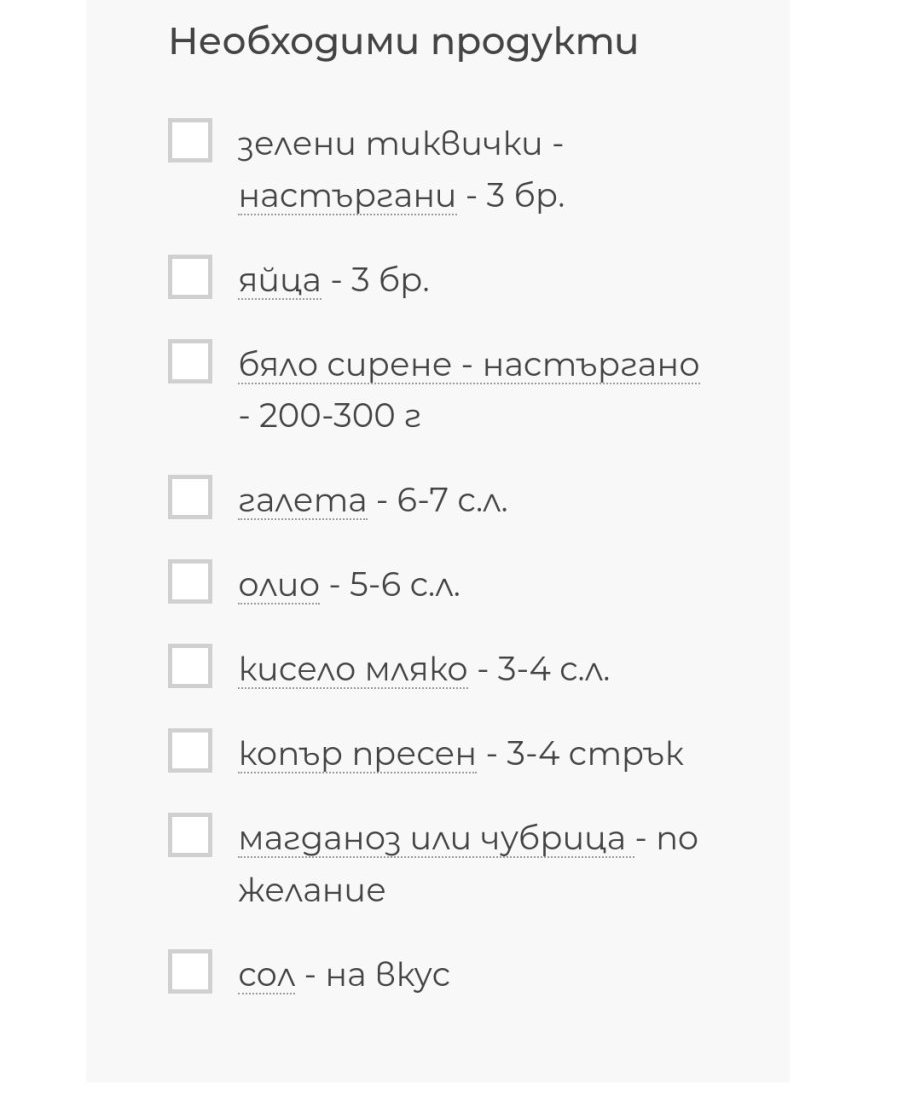Image resolution: width=921 pixels, height=1107 pixels.
Task: Select the копър пресен checkbox
Action: click(190, 750)
